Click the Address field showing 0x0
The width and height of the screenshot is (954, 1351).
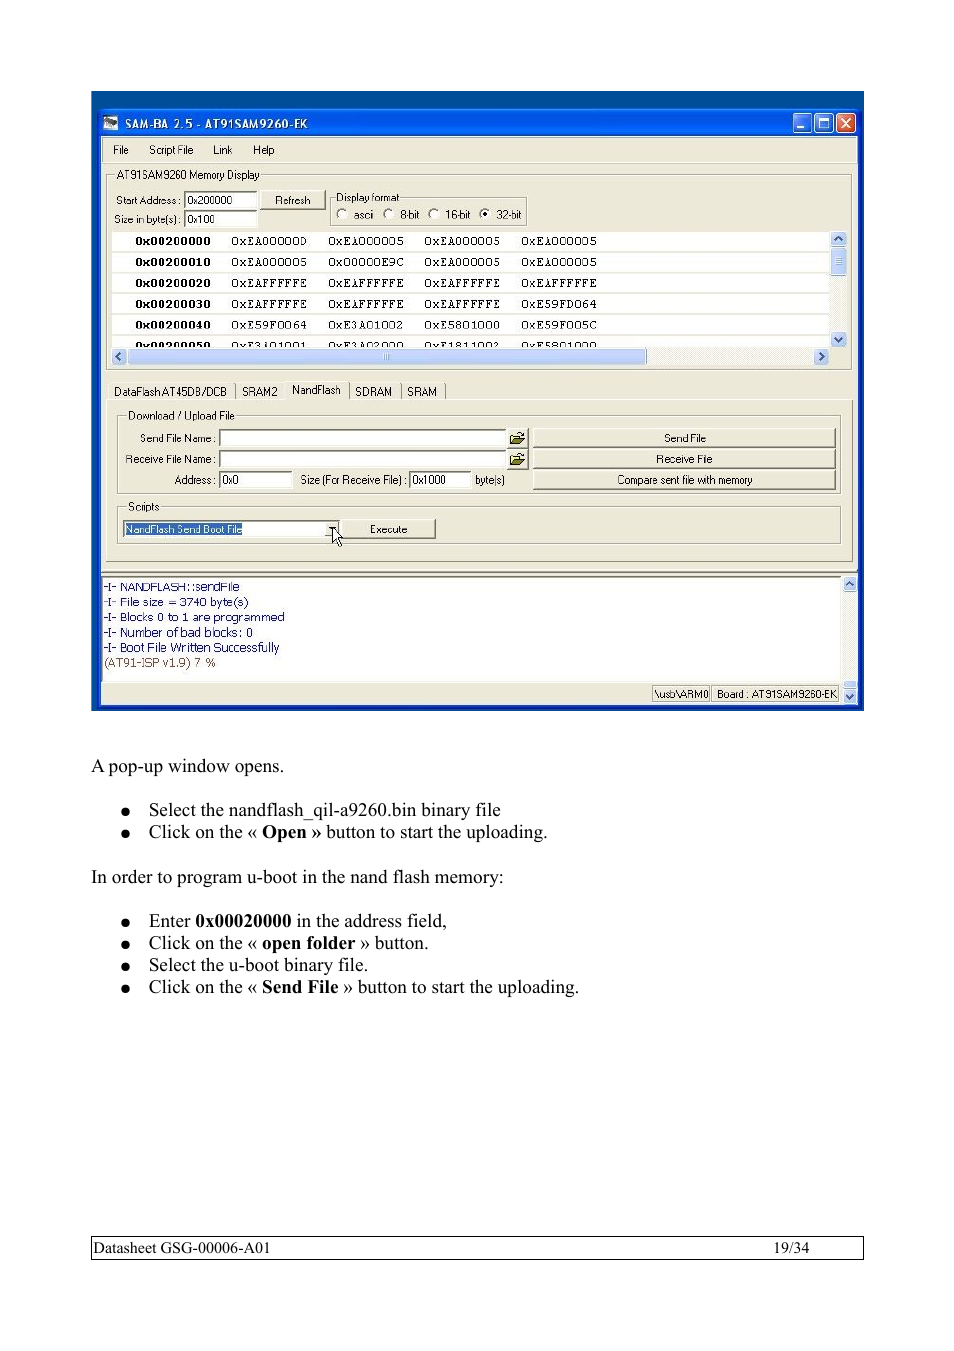coord(256,480)
